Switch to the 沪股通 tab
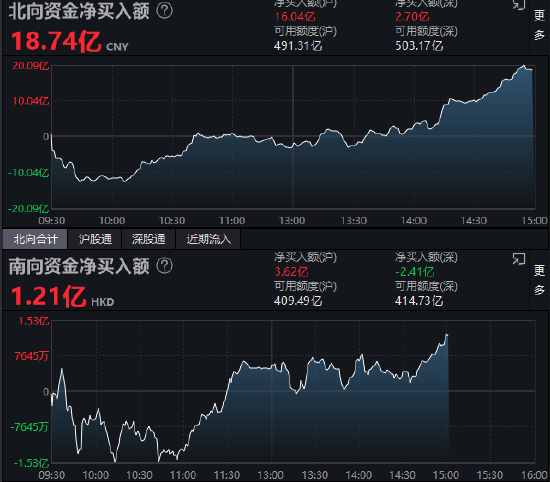 click(95, 239)
